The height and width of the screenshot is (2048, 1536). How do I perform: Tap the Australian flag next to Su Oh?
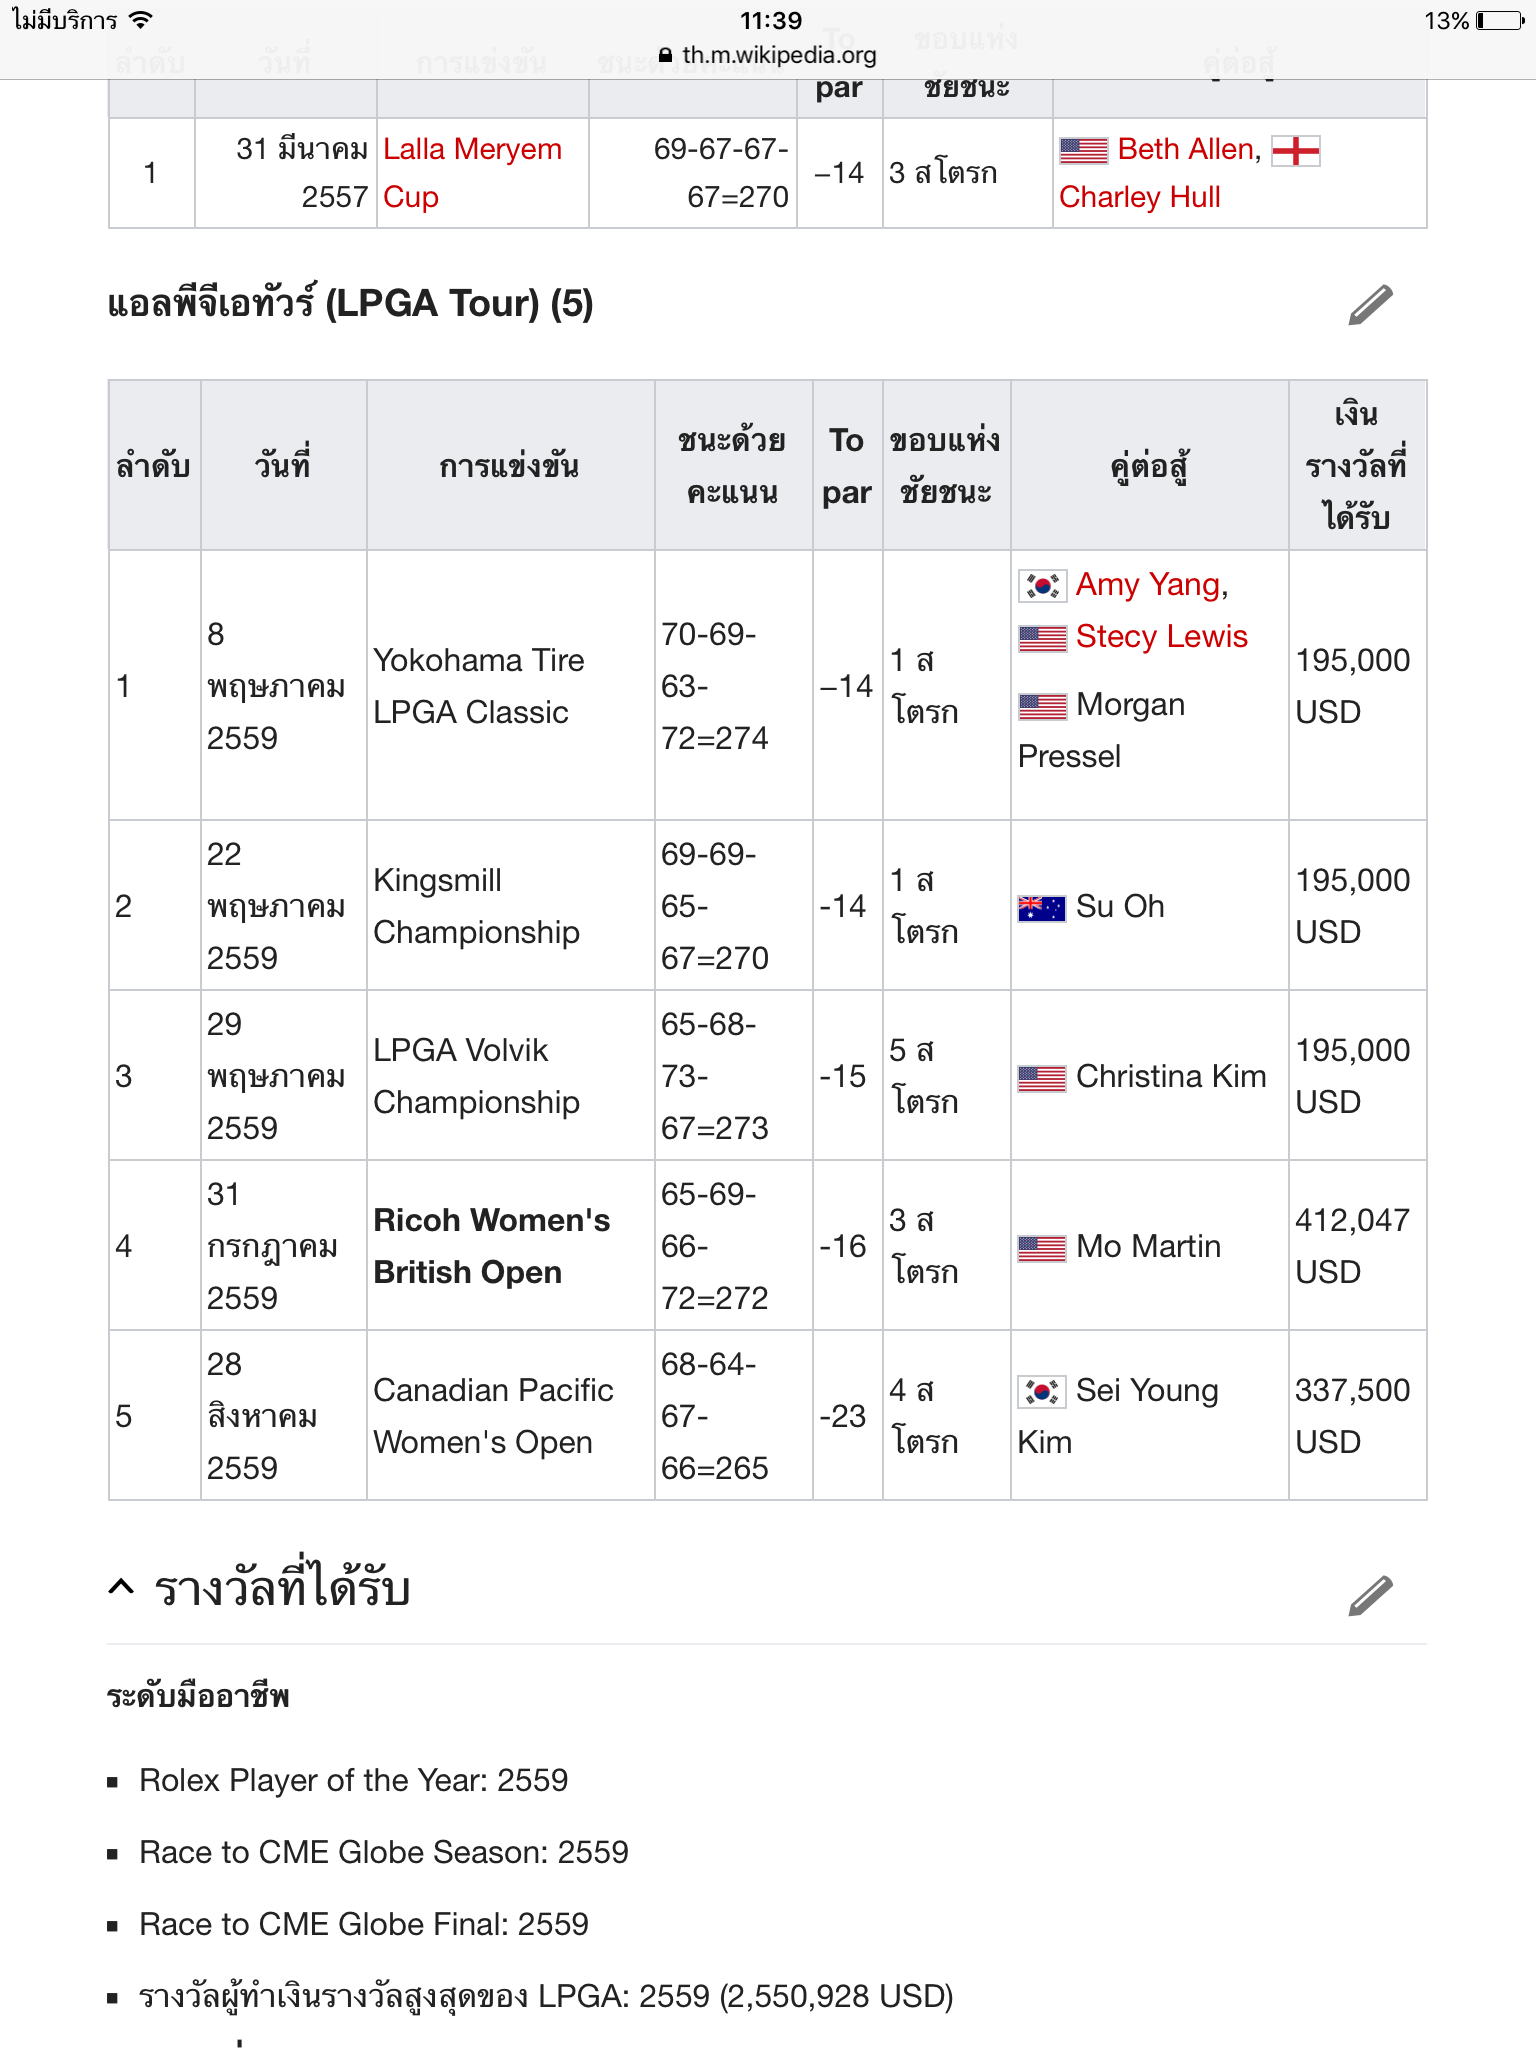pos(1042,908)
